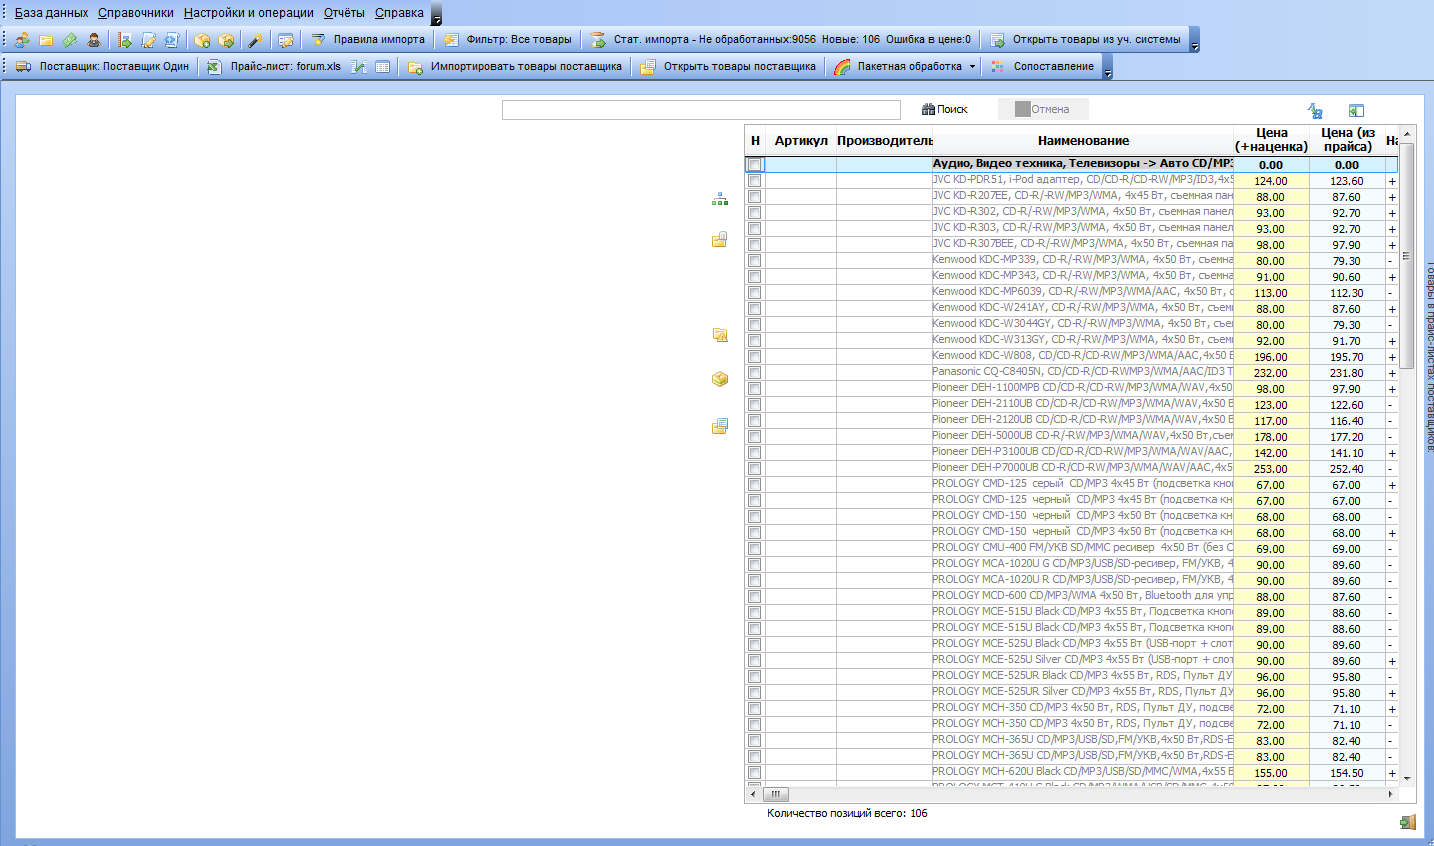
Task: Check the box for Kenwood KDC-MP339 row
Action: click(755, 261)
